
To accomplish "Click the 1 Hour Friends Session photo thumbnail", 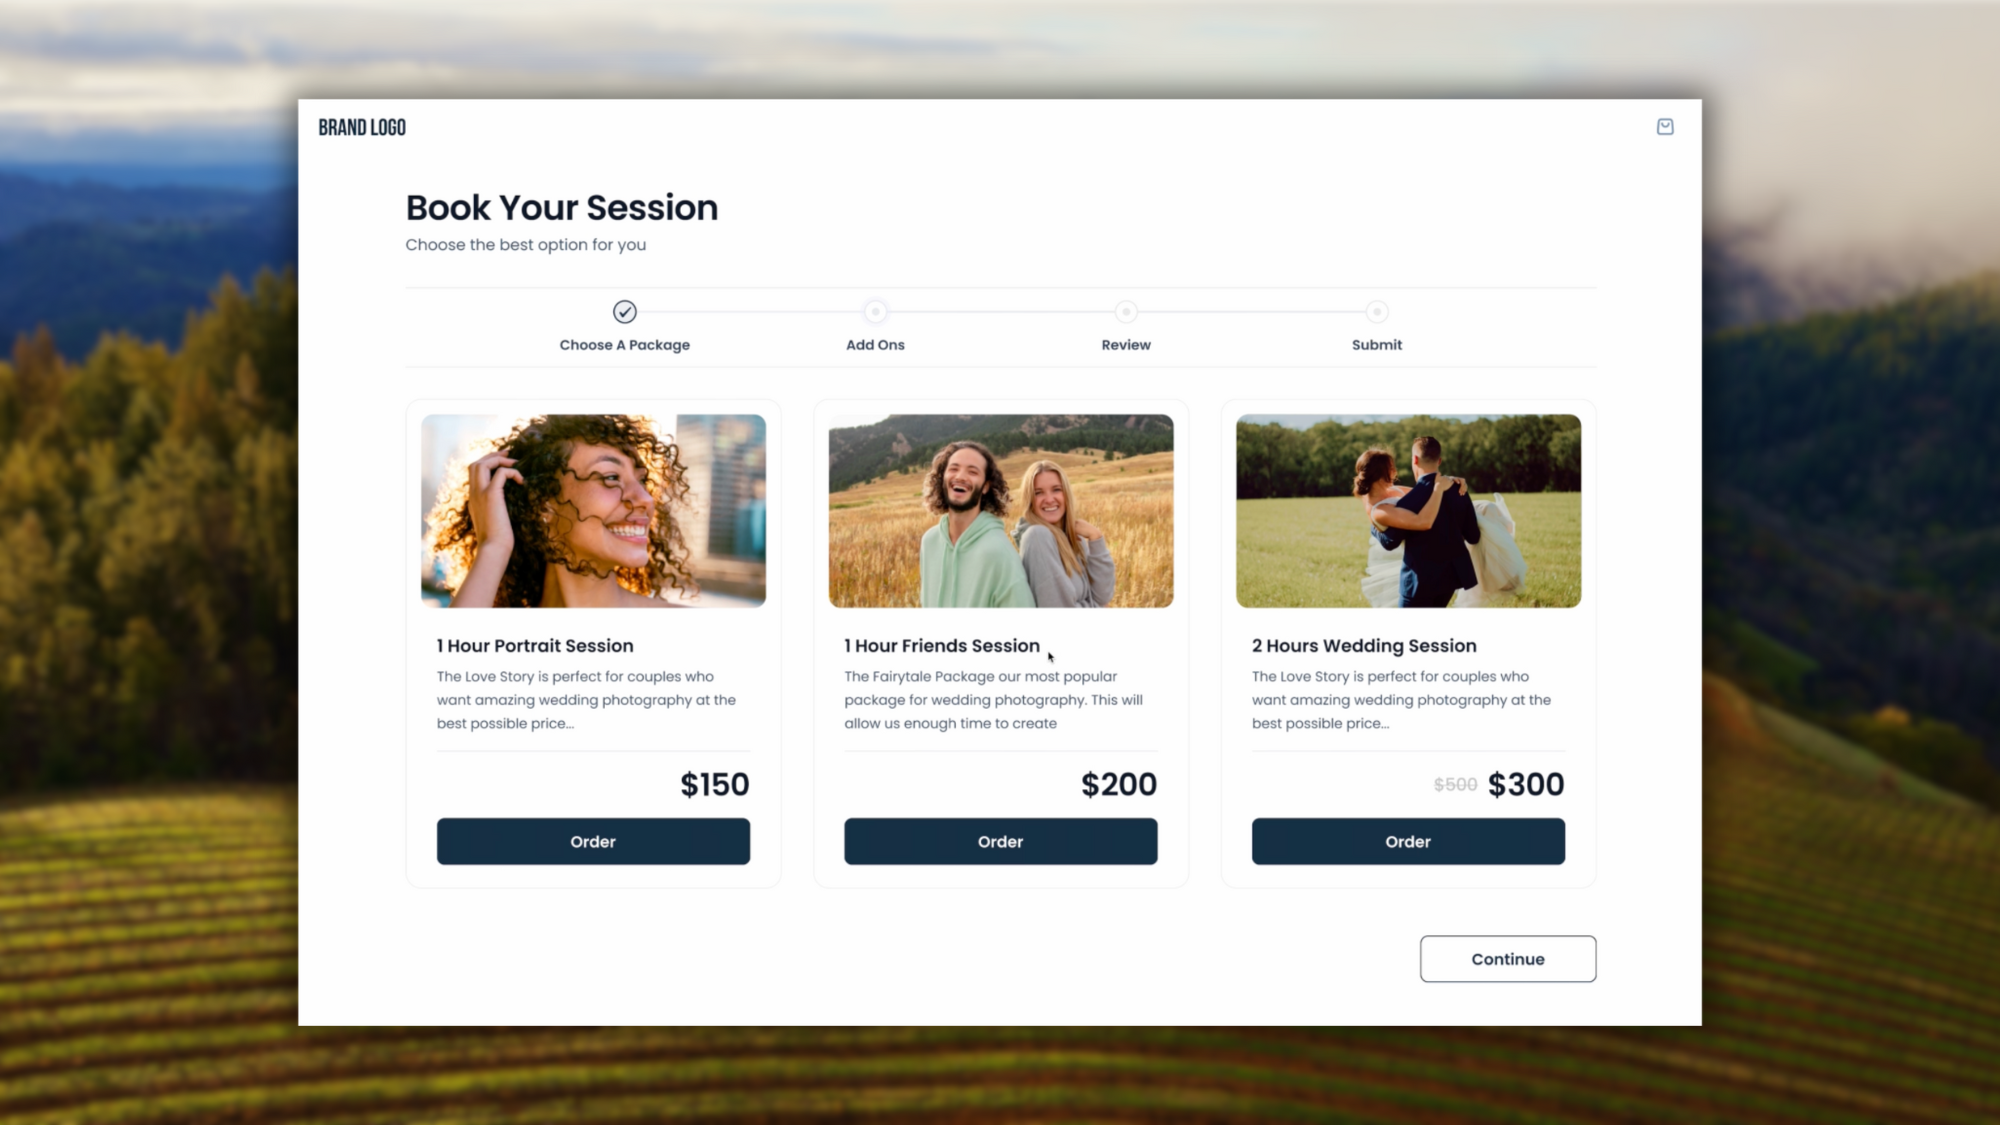I will [x=1000, y=510].
